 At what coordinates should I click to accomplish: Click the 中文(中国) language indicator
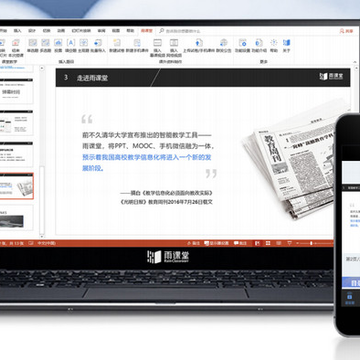click(x=47, y=243)
